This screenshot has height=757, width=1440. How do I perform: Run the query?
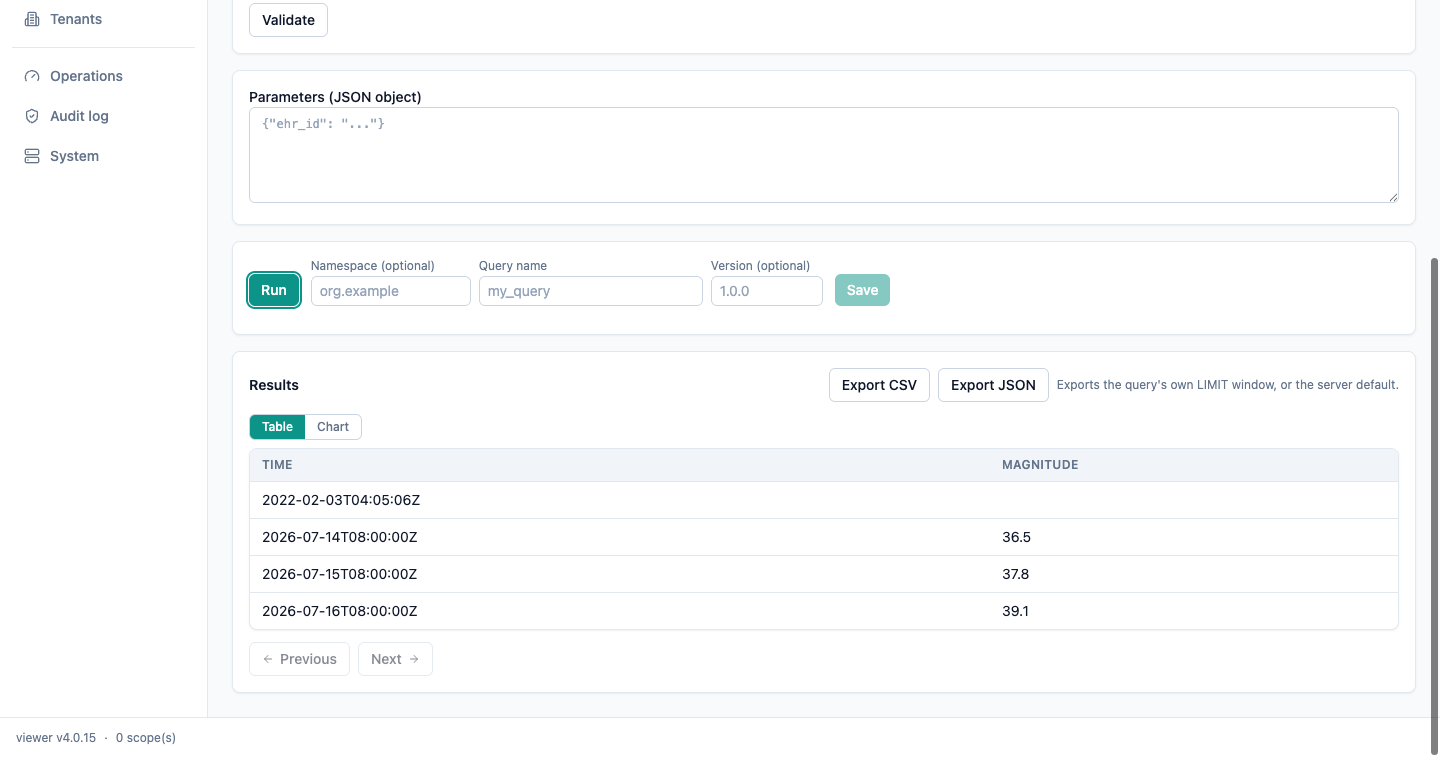click(274, 290)
